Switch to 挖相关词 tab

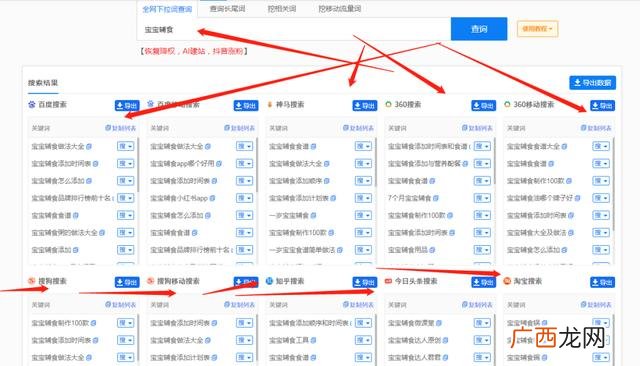(282, 9)
